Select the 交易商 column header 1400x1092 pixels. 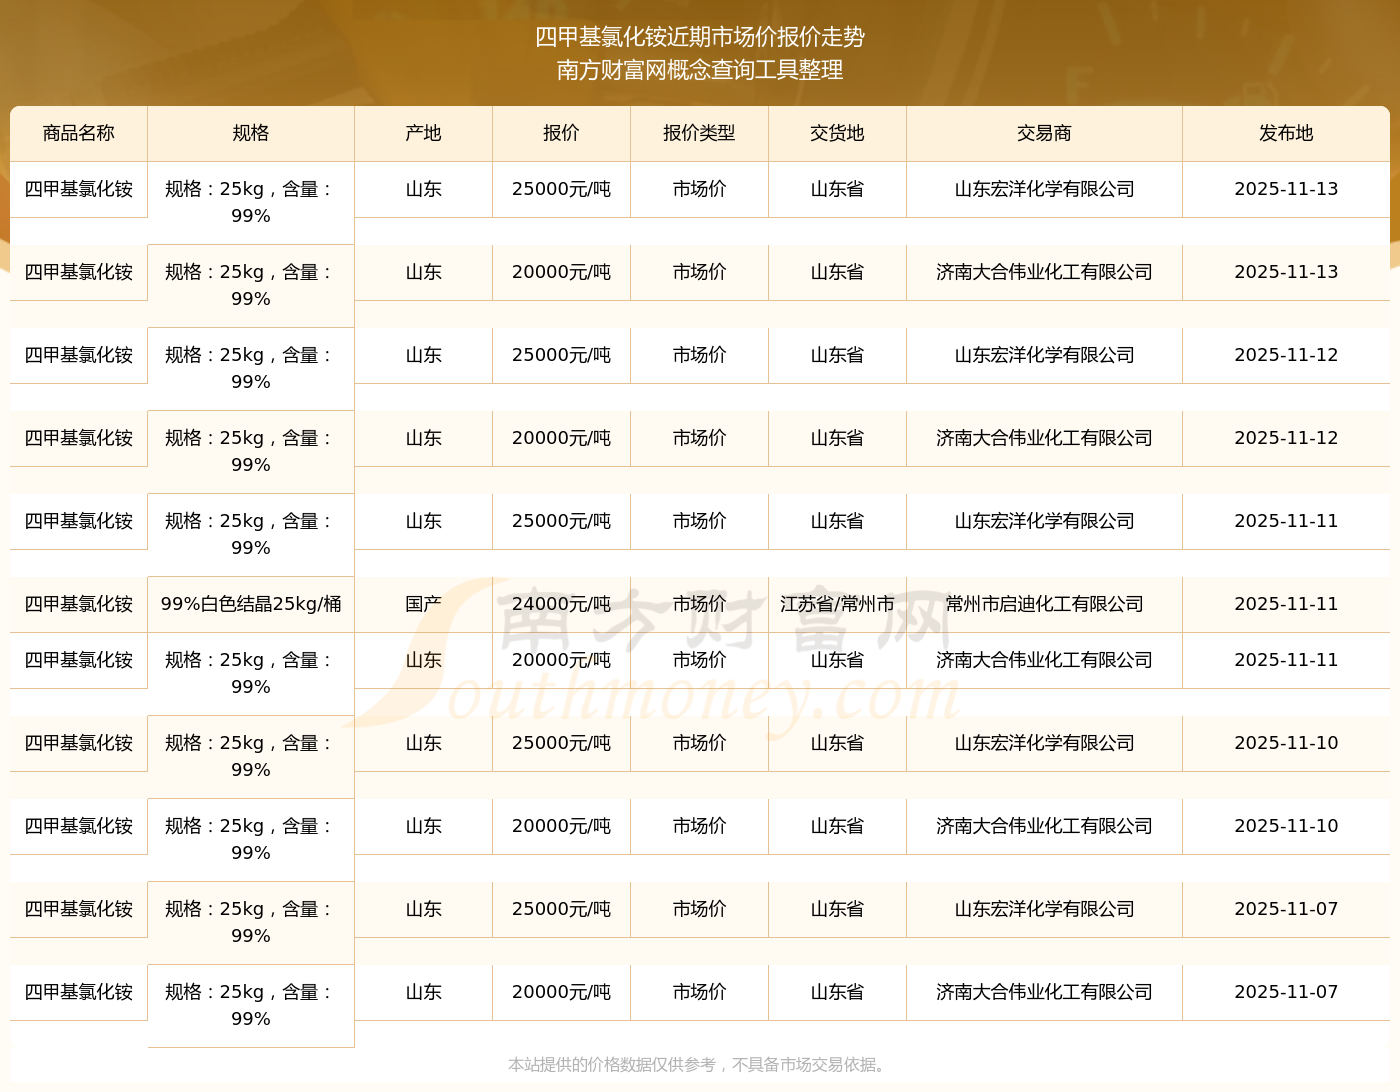tap(1044, 133)
